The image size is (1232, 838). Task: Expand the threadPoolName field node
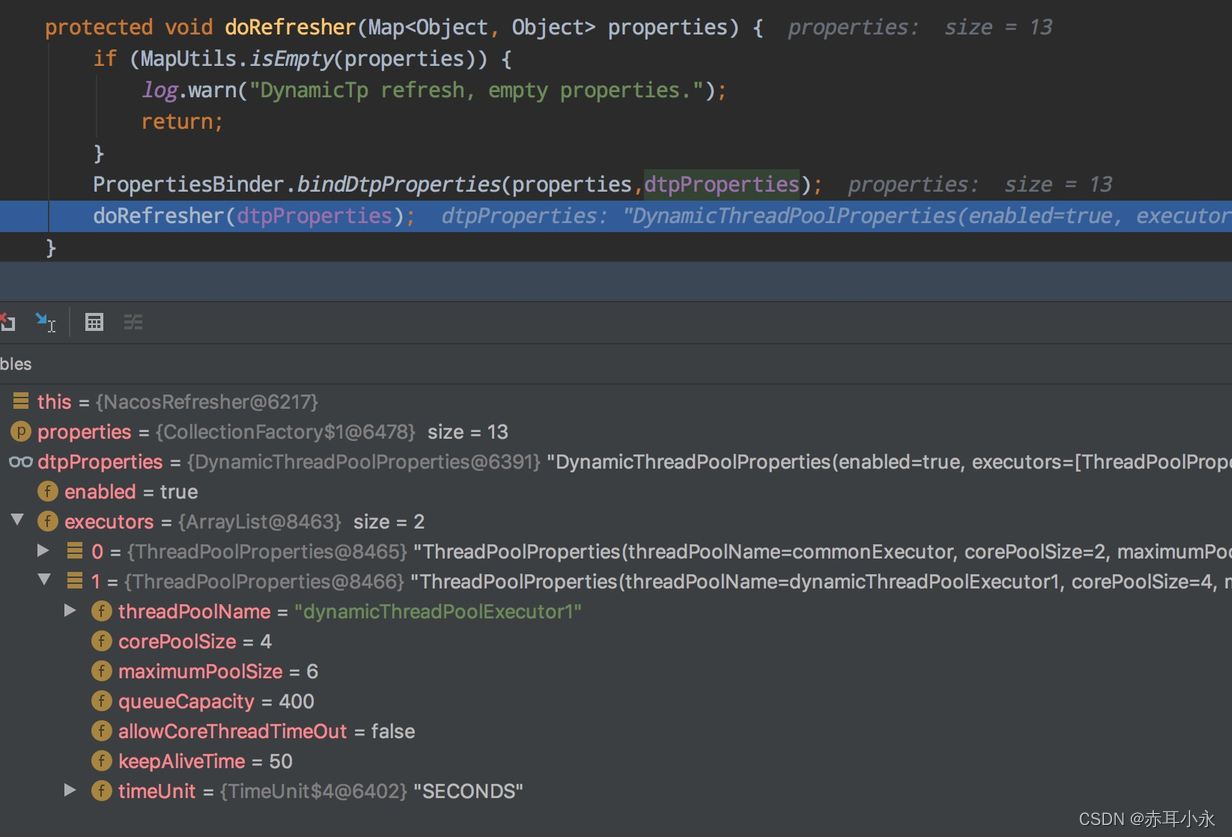70,611
